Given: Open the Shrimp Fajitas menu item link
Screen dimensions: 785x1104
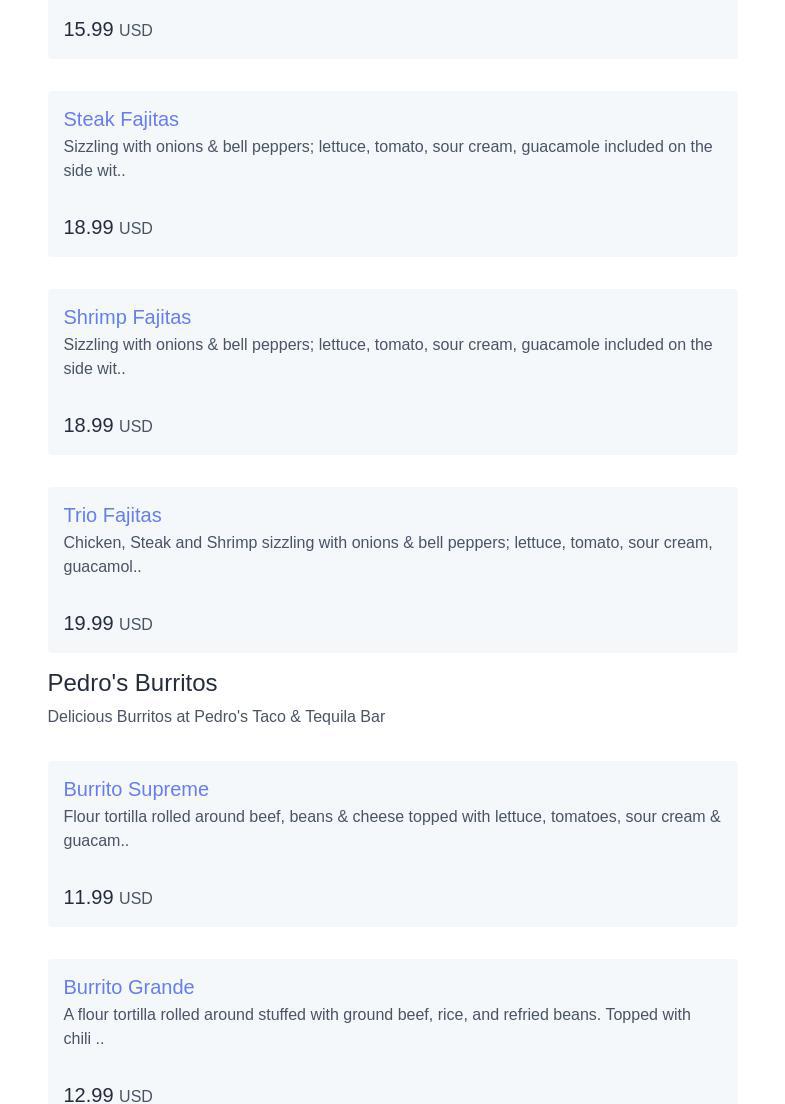Looking at the screenshot, I should tap(127, 317).
